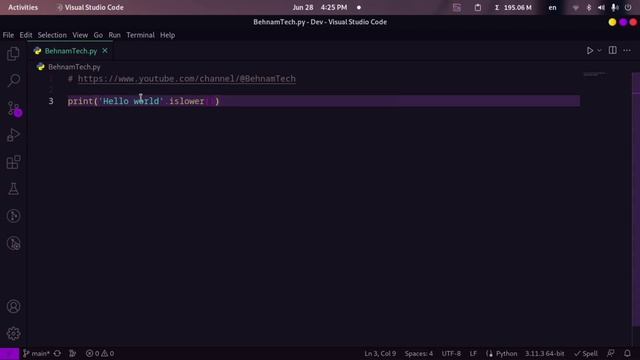Open the sound volume indicator in top bar

pos(601,7)
